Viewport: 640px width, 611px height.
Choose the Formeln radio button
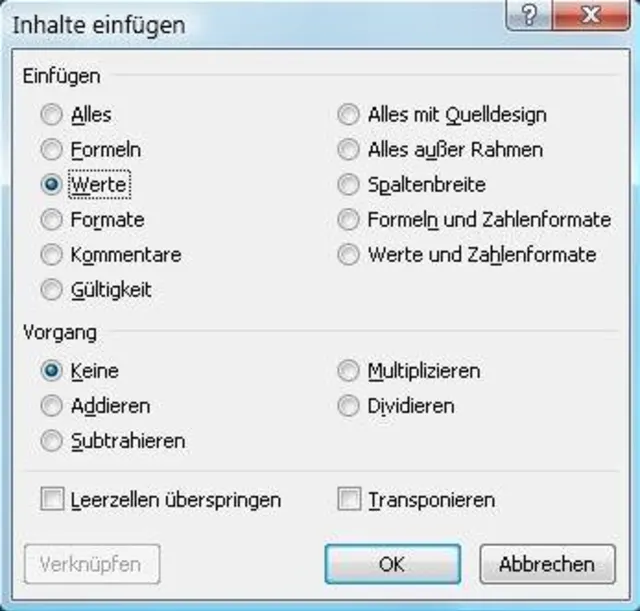point(51,150)
